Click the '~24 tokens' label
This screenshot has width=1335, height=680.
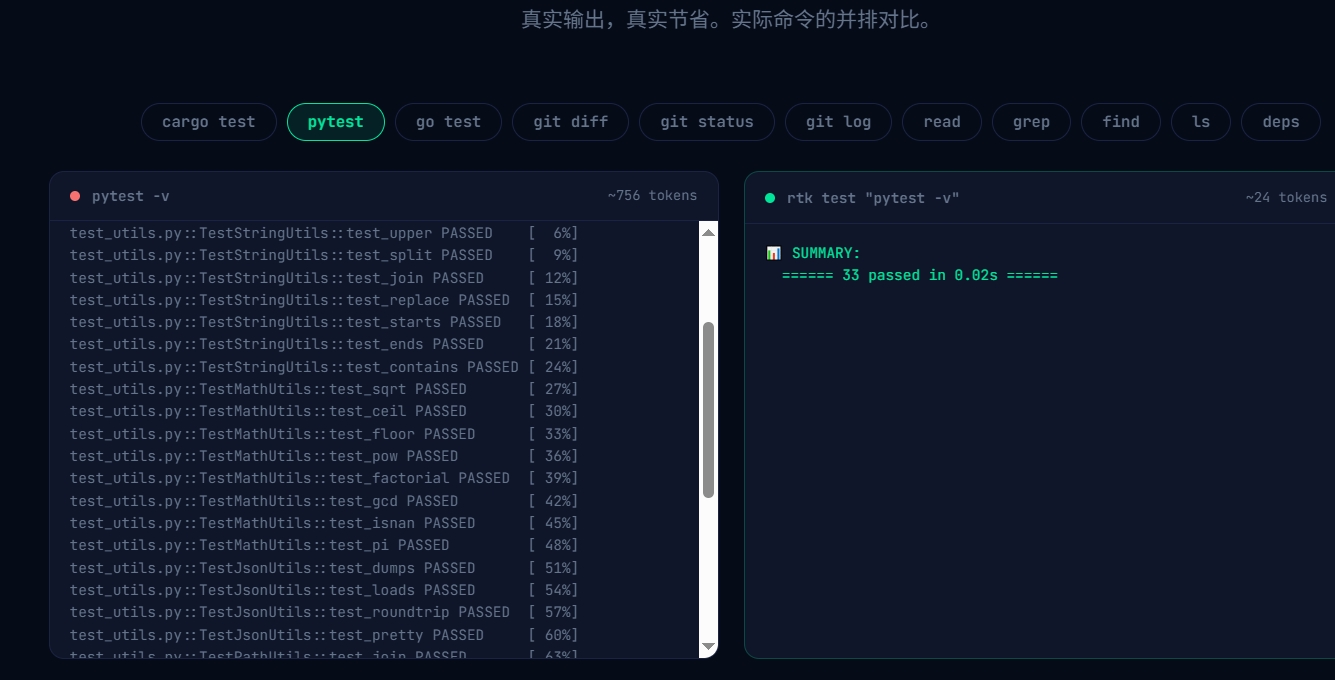click(x=1286, y=198)
